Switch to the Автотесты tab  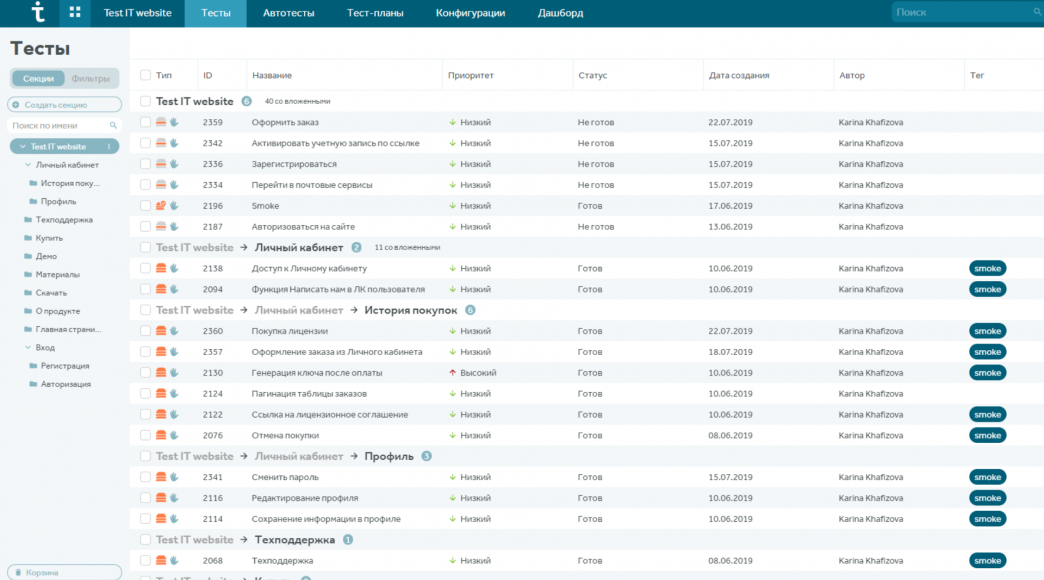pos(288,13)
